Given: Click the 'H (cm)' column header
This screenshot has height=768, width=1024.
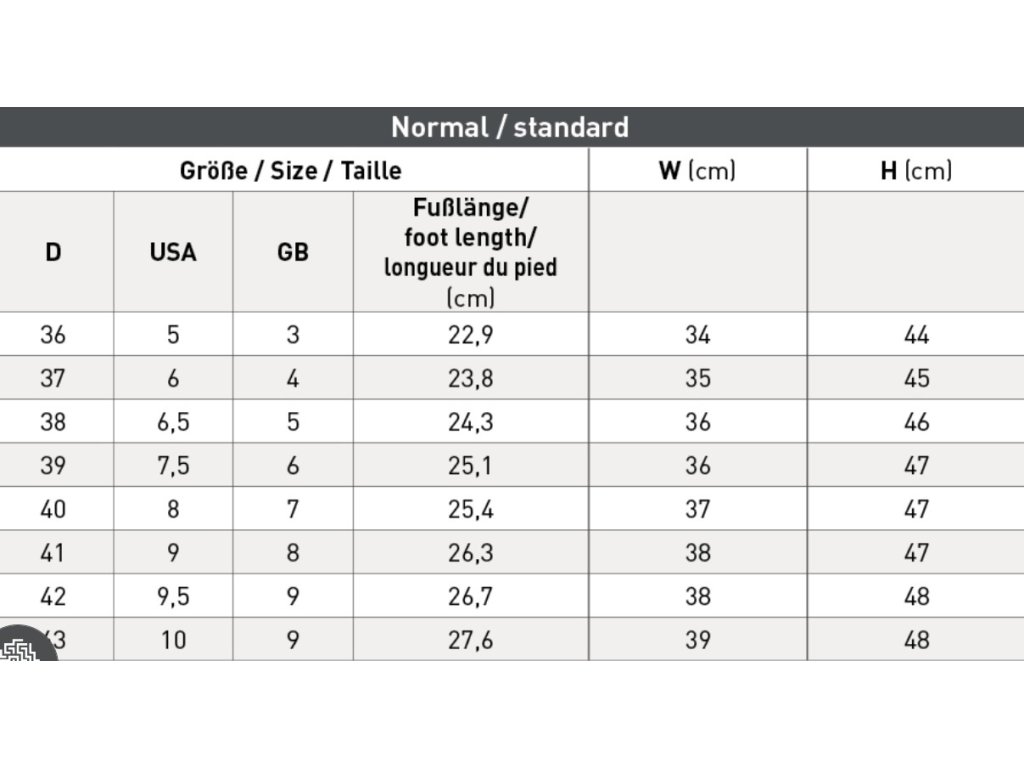Looking at the screenshot, I should pyautogui.click(x=916, y=170).
